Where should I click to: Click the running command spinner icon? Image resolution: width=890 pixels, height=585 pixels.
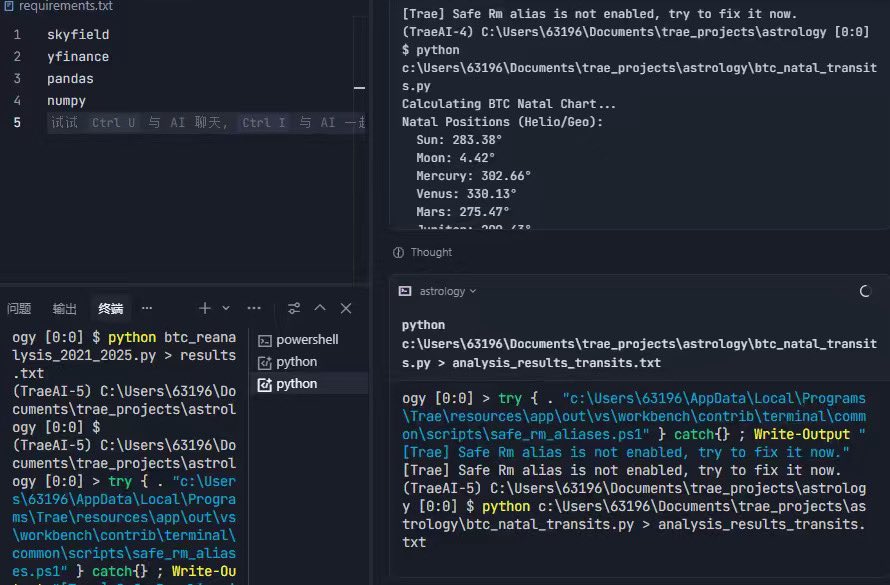865,291
